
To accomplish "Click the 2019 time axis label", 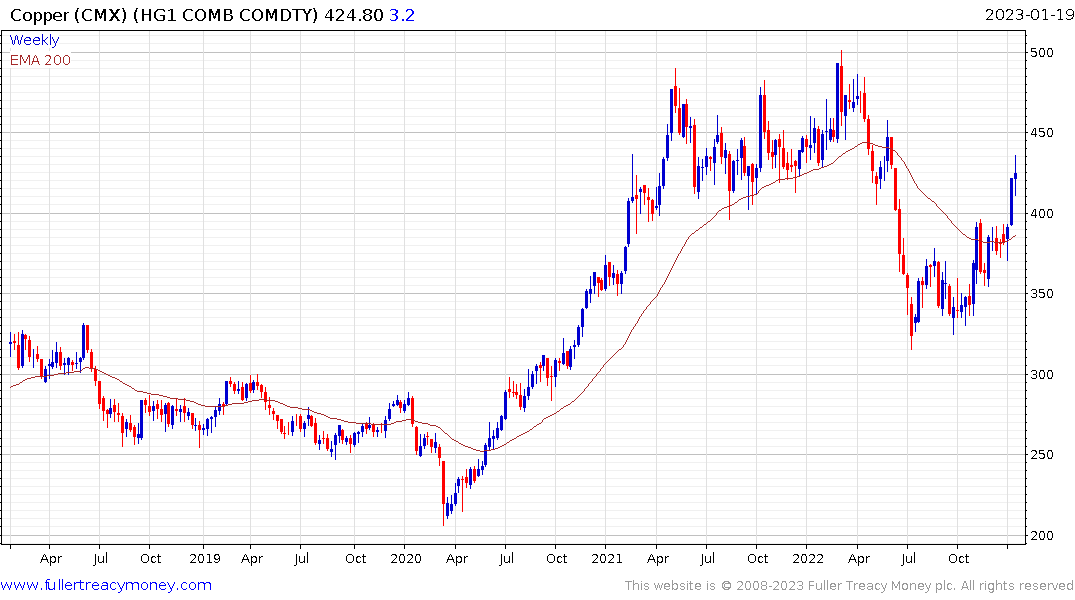I will tap(204, 559).
